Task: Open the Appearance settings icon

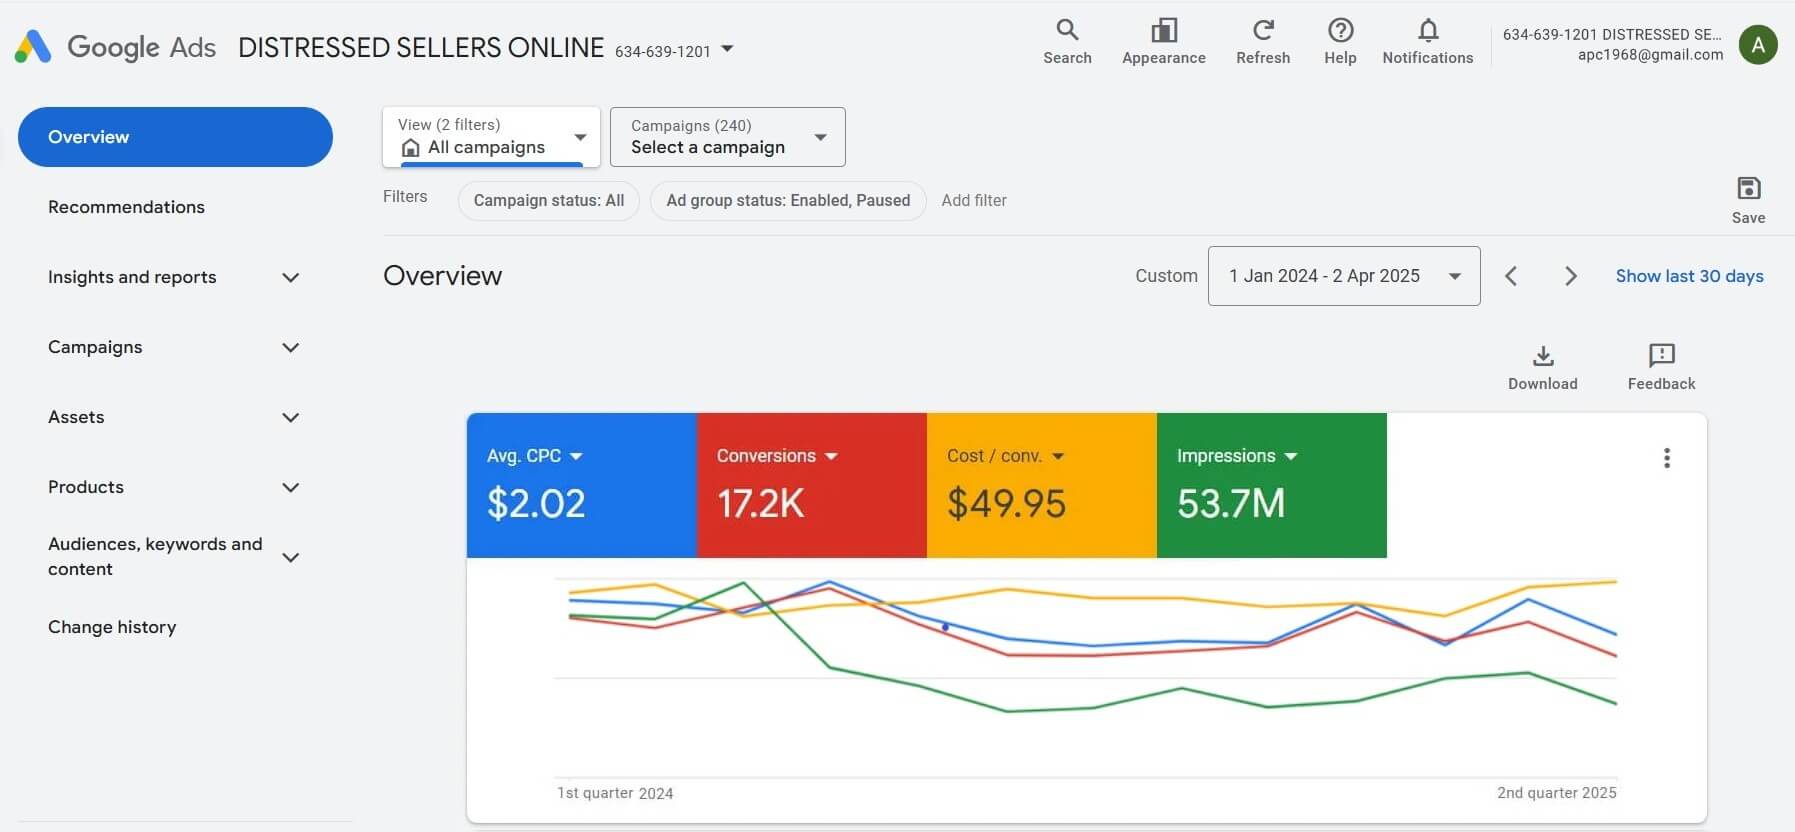Action: click(1163, 42)
